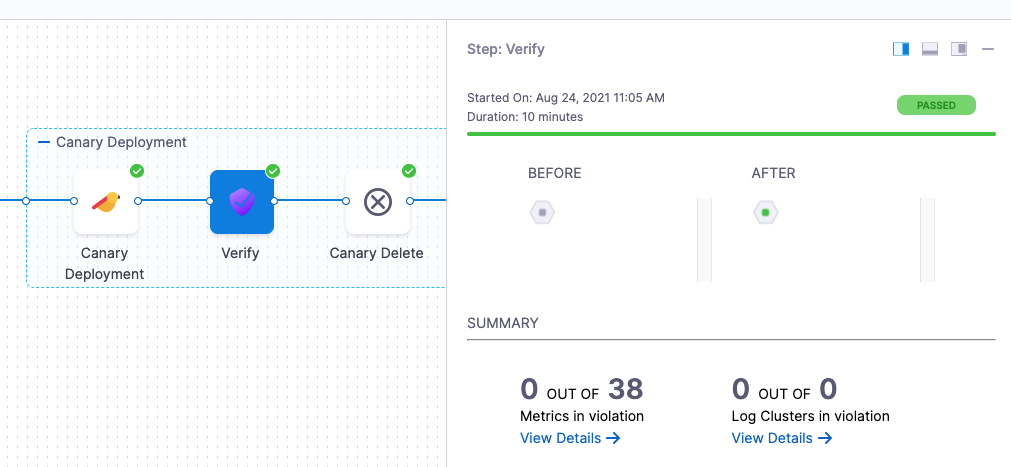This screenshot has width=1011, height=467.
Task: Switch details panel to bottom layout
Action: point(930,49)
